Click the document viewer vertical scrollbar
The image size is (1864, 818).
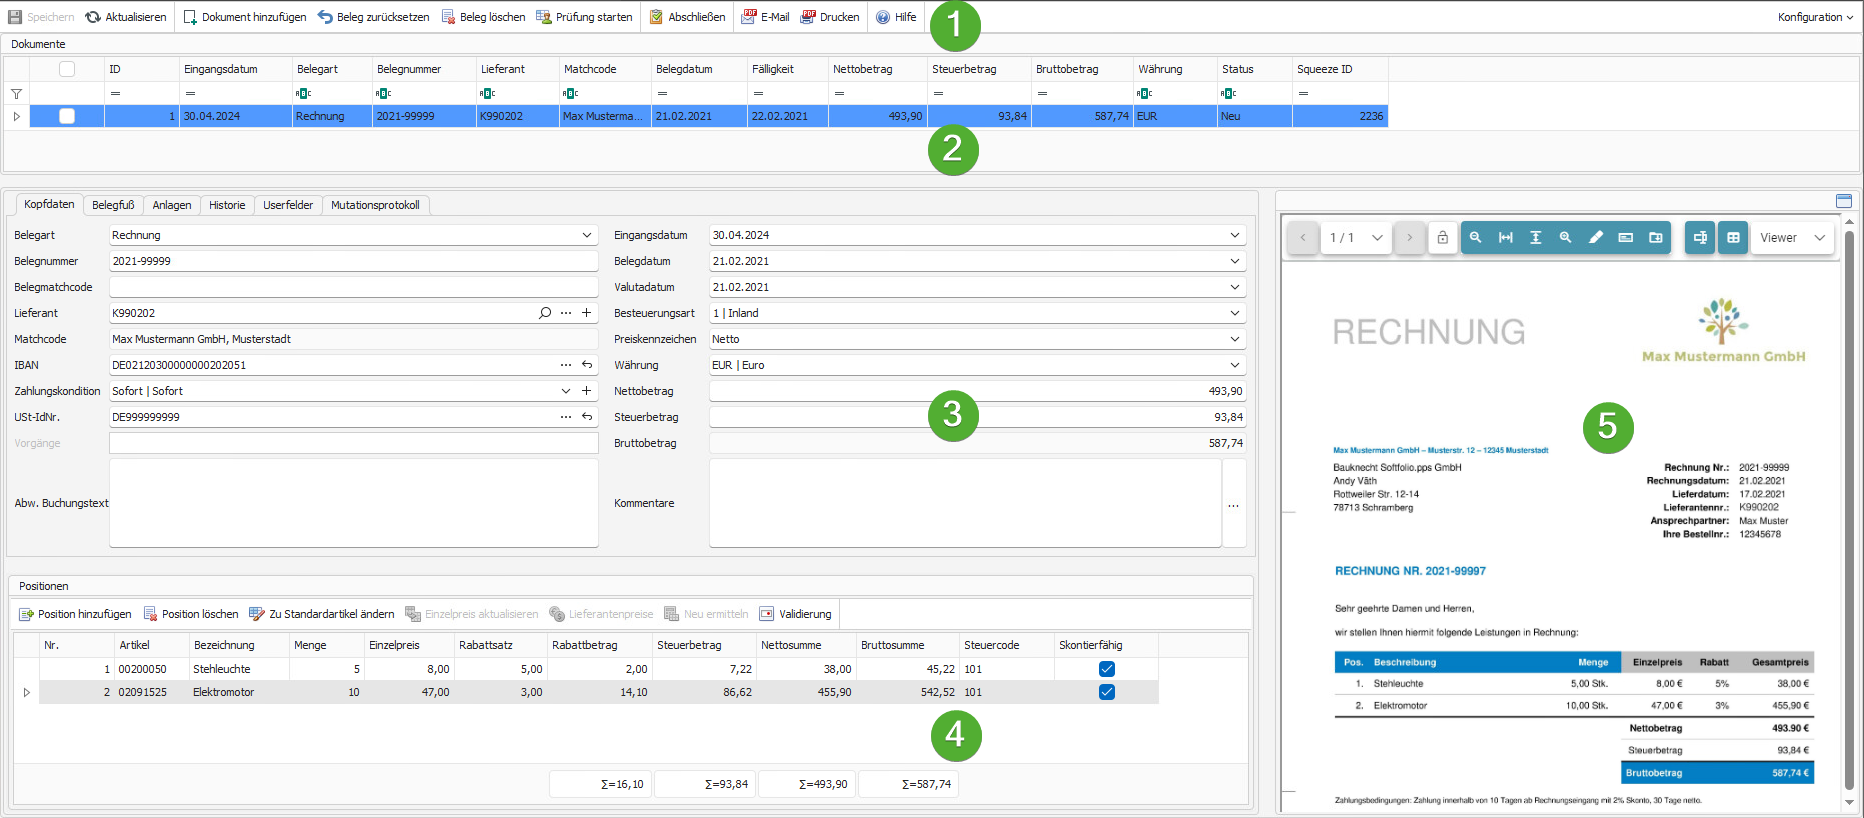tap(1849, 500)
